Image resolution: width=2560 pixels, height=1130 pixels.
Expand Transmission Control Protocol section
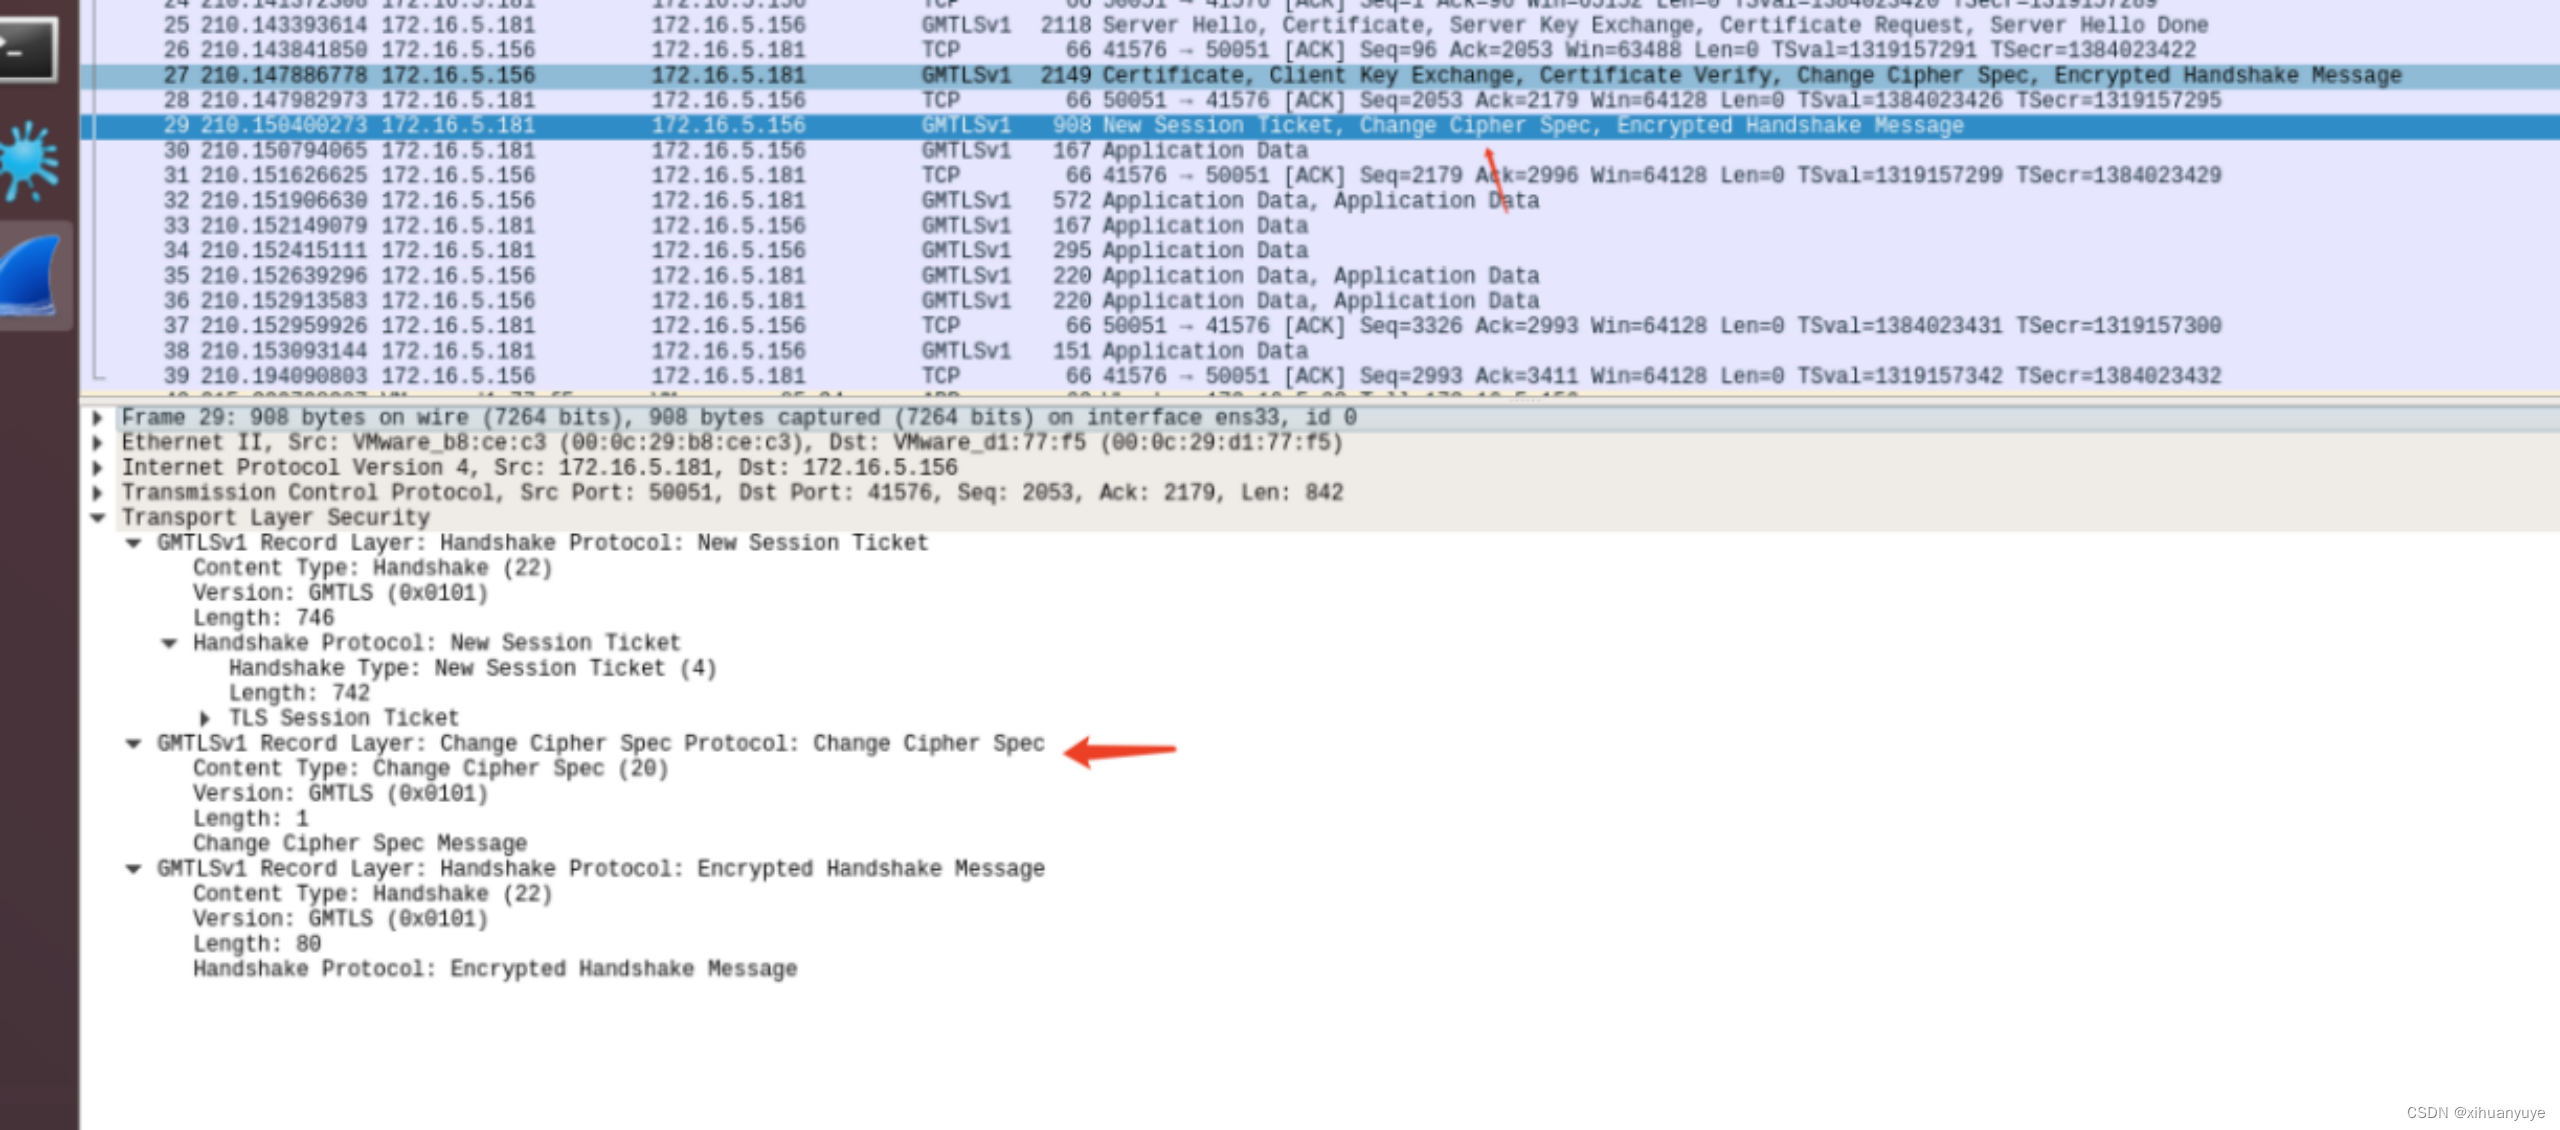click(98, 493)
